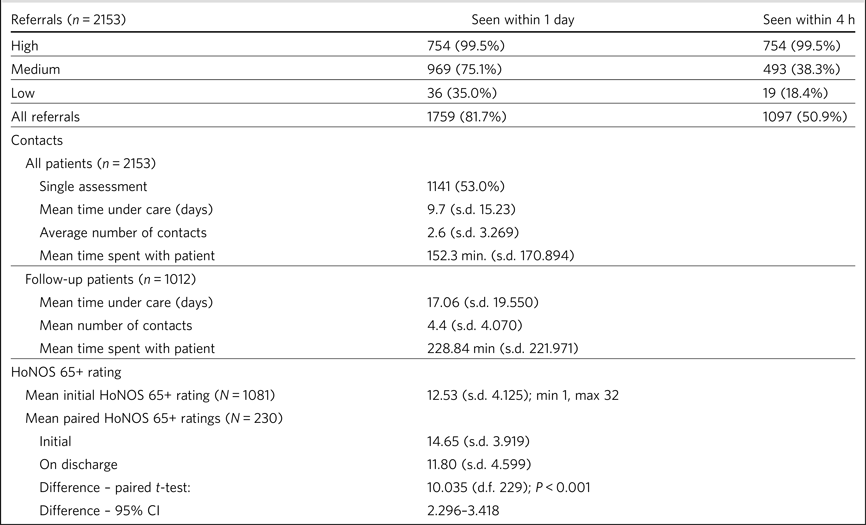
Task: Click the 'Referrals (n = 2153)' column header
Action: click(67, 20)
